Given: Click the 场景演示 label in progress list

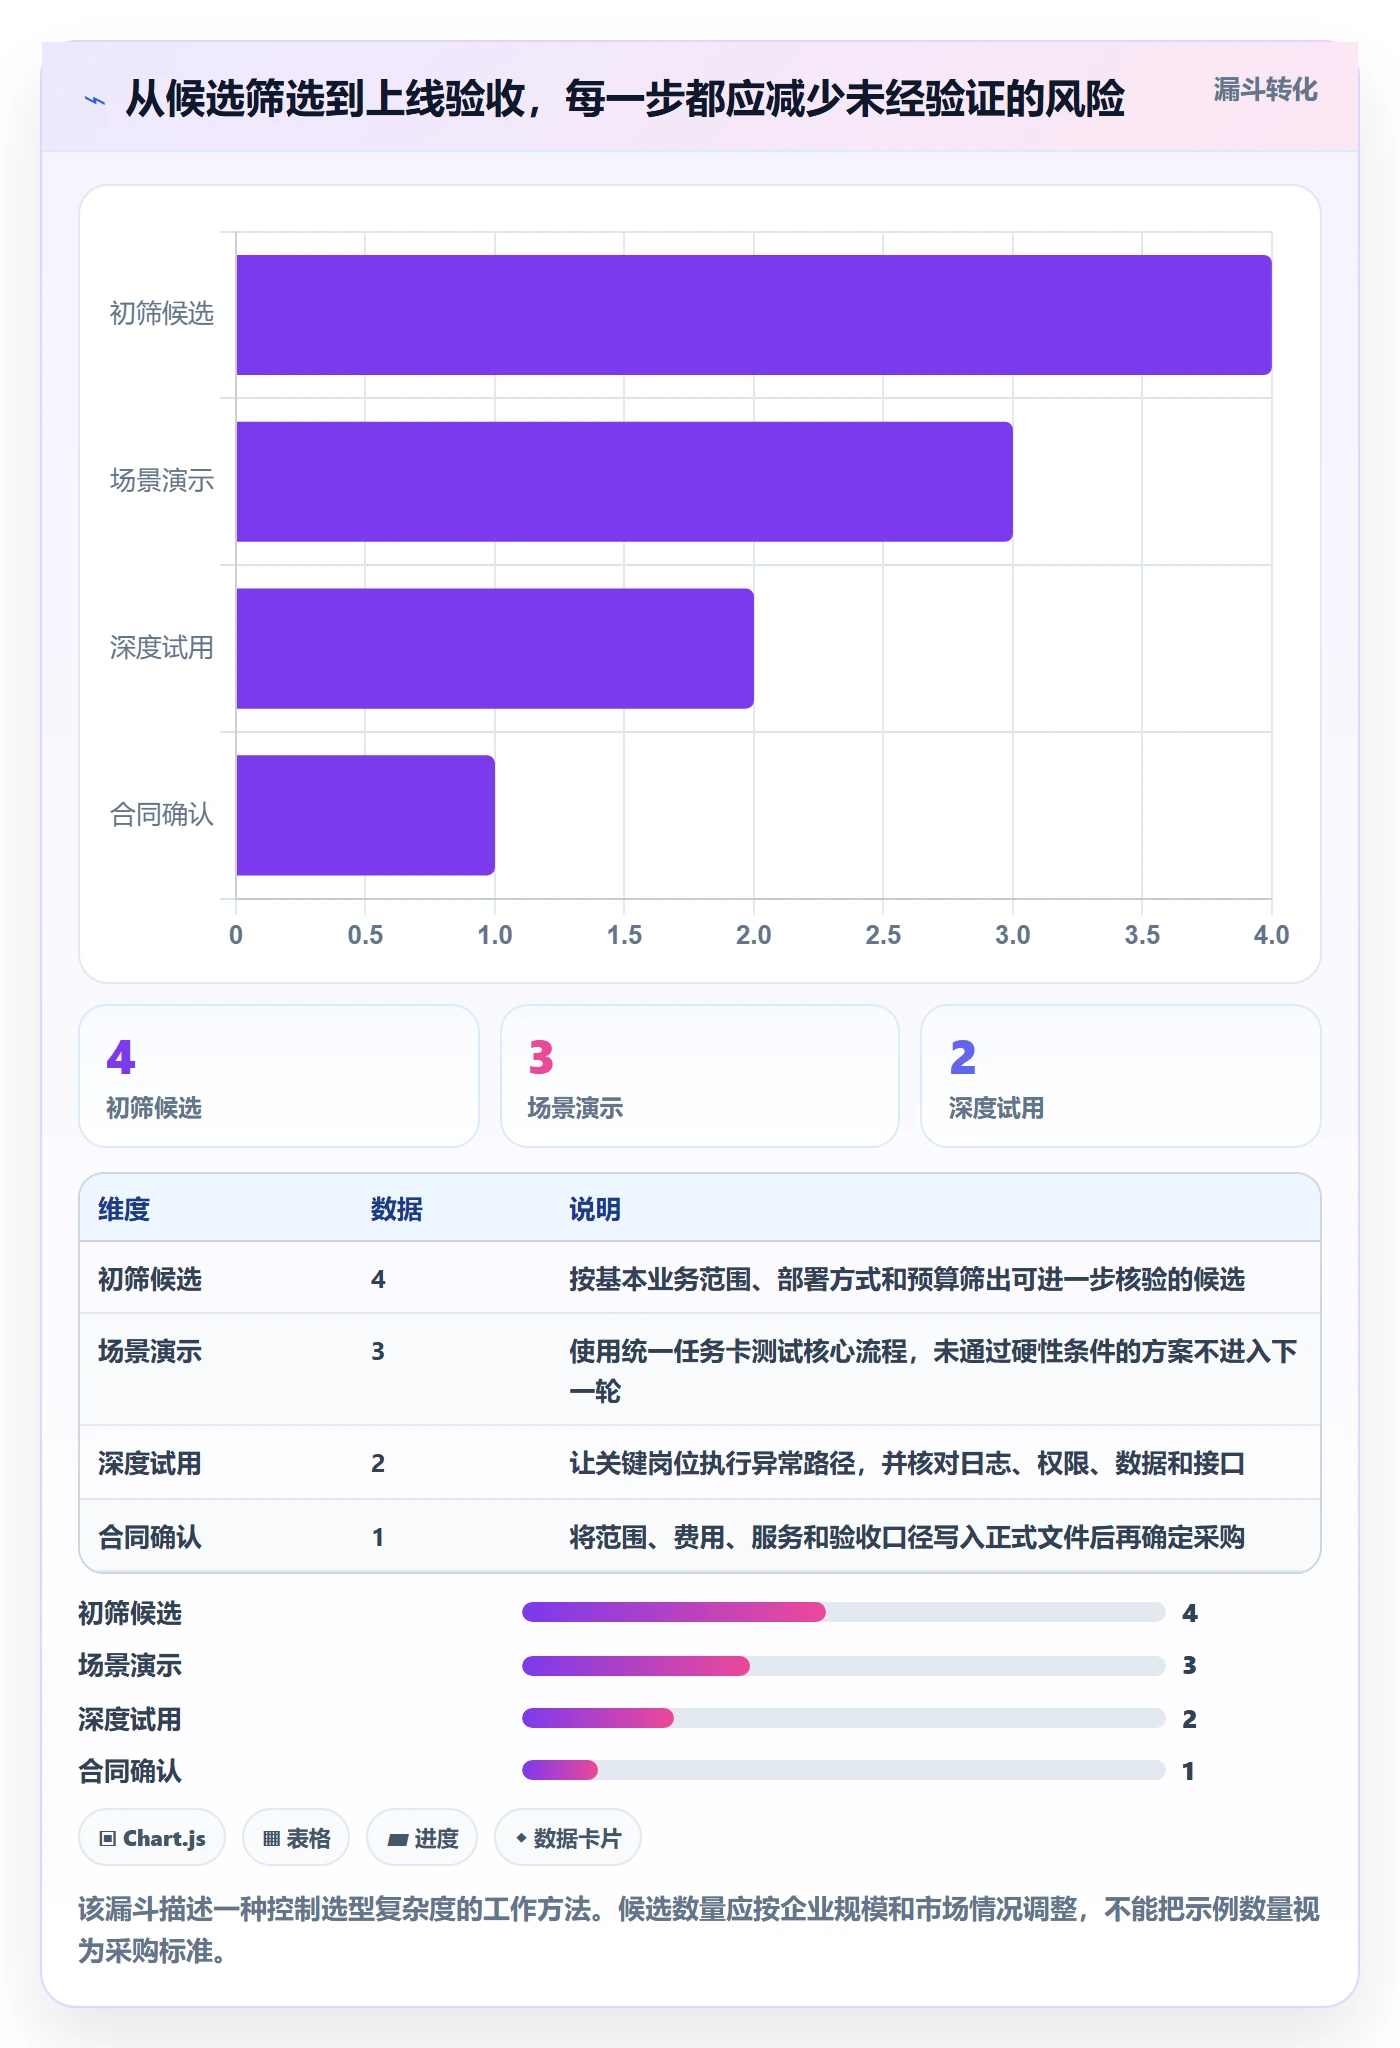Looking at the screenshot, I should tap(130, 1665).
